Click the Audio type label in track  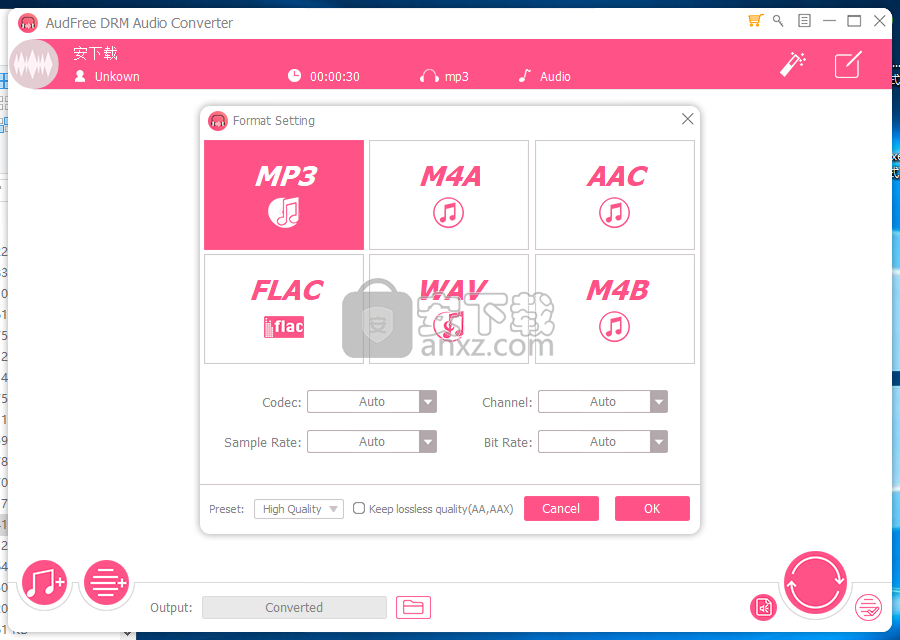(x=555, y=76)
